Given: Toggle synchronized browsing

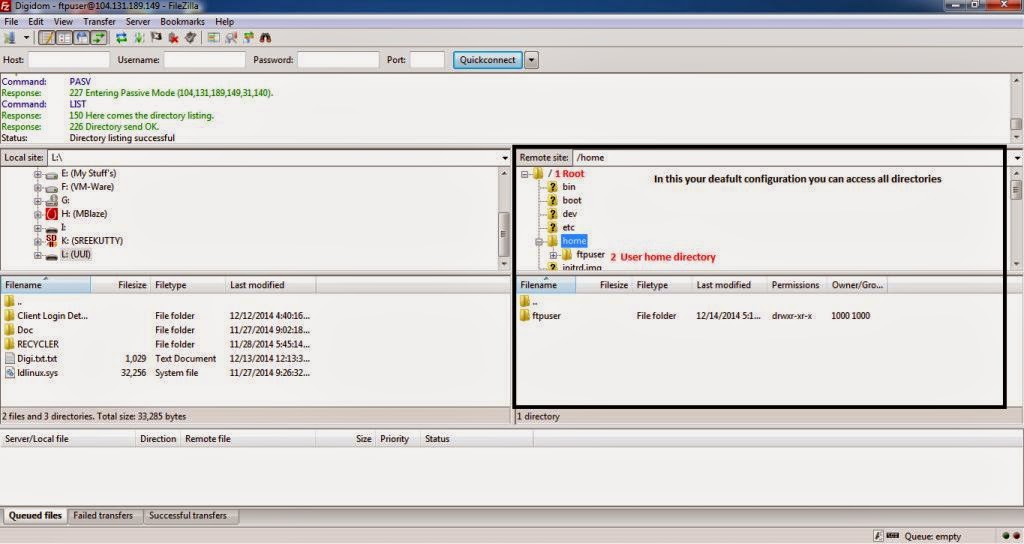Looking at the screenshot, I should pyautogui.click(x=248, y=38).
